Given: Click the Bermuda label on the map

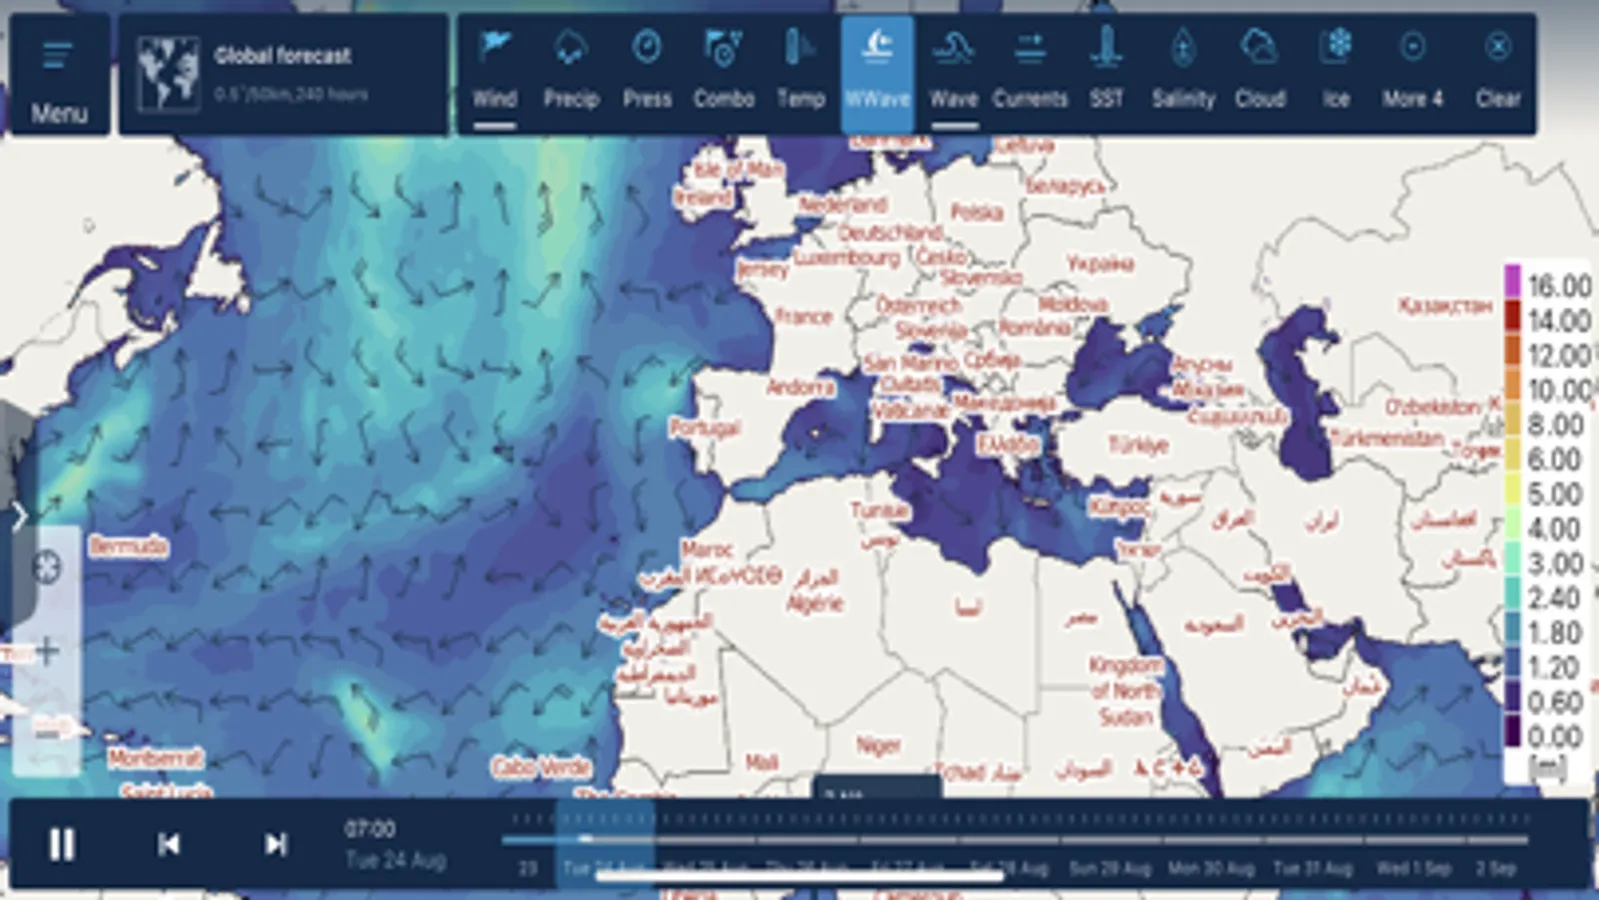Looking at the screenshot, I should (x=128, y=546).
